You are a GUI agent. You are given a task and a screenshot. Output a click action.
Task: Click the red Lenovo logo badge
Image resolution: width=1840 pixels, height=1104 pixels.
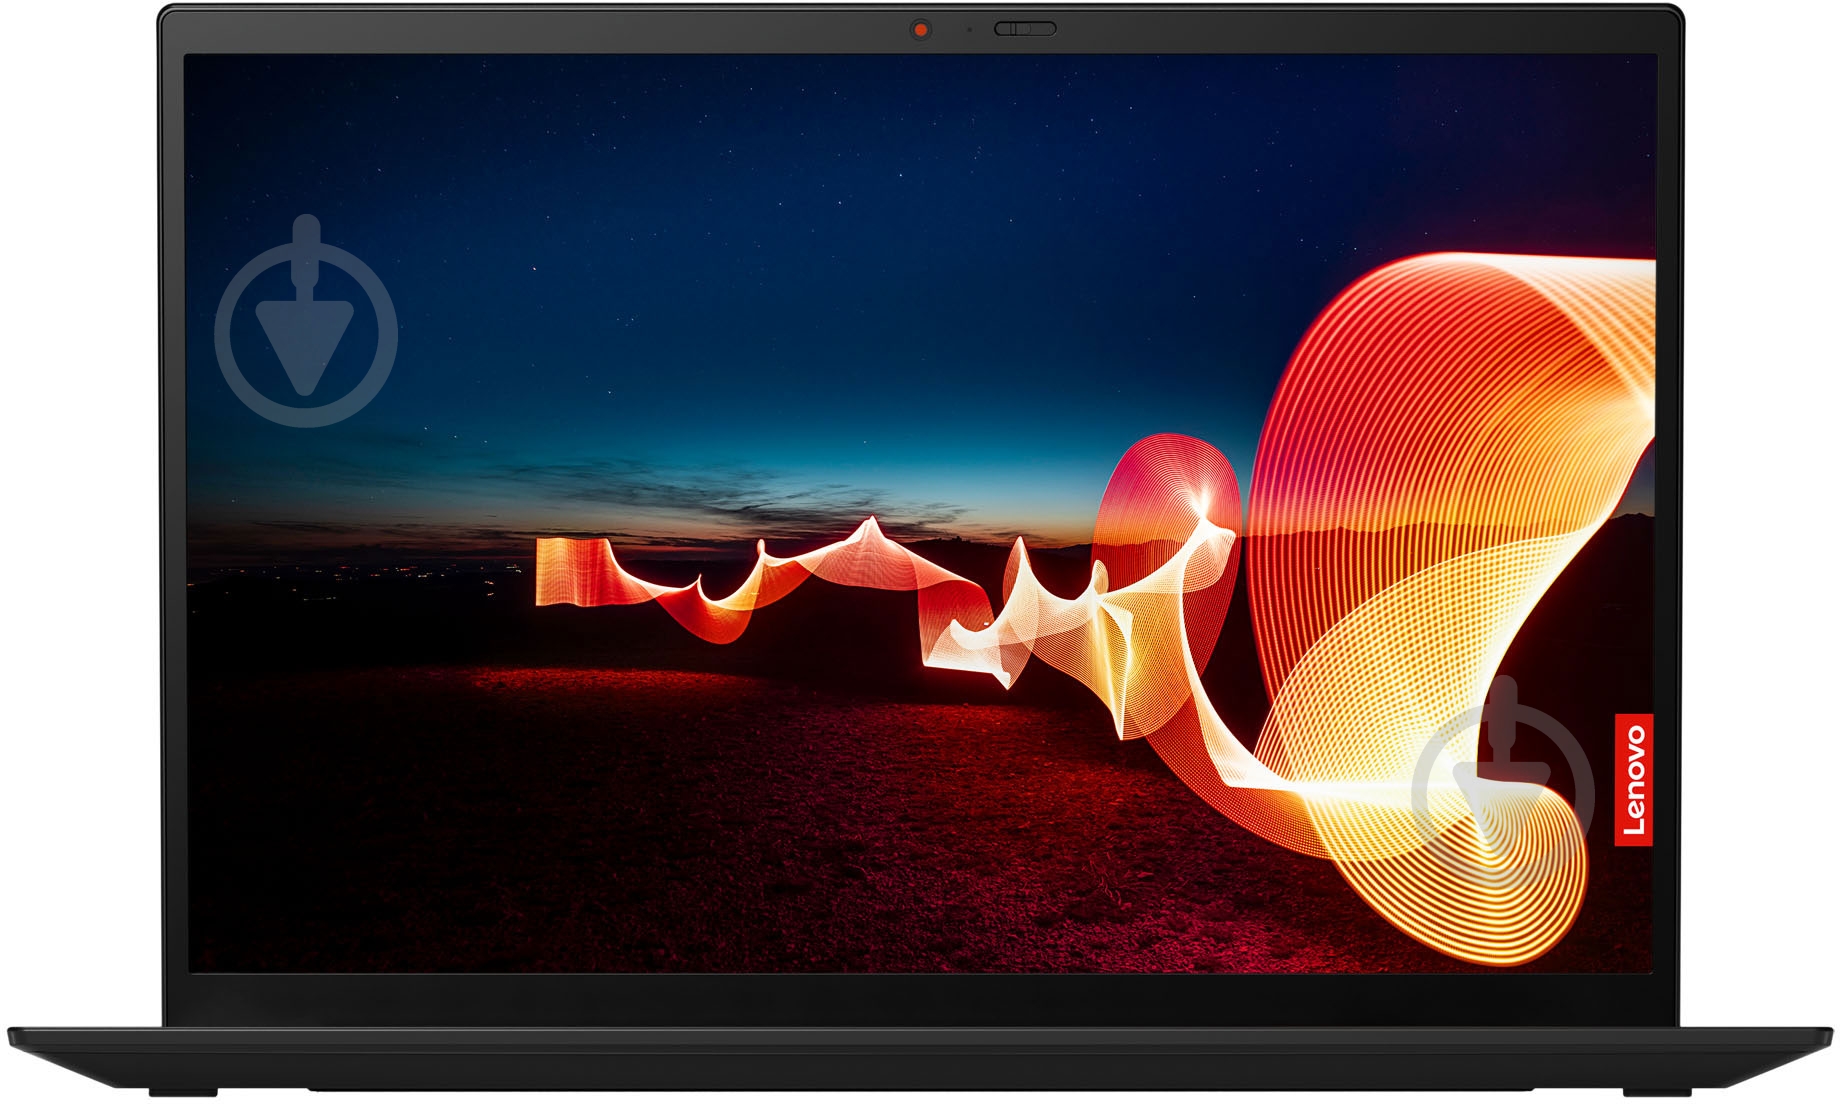click(x=1634, y=779)
